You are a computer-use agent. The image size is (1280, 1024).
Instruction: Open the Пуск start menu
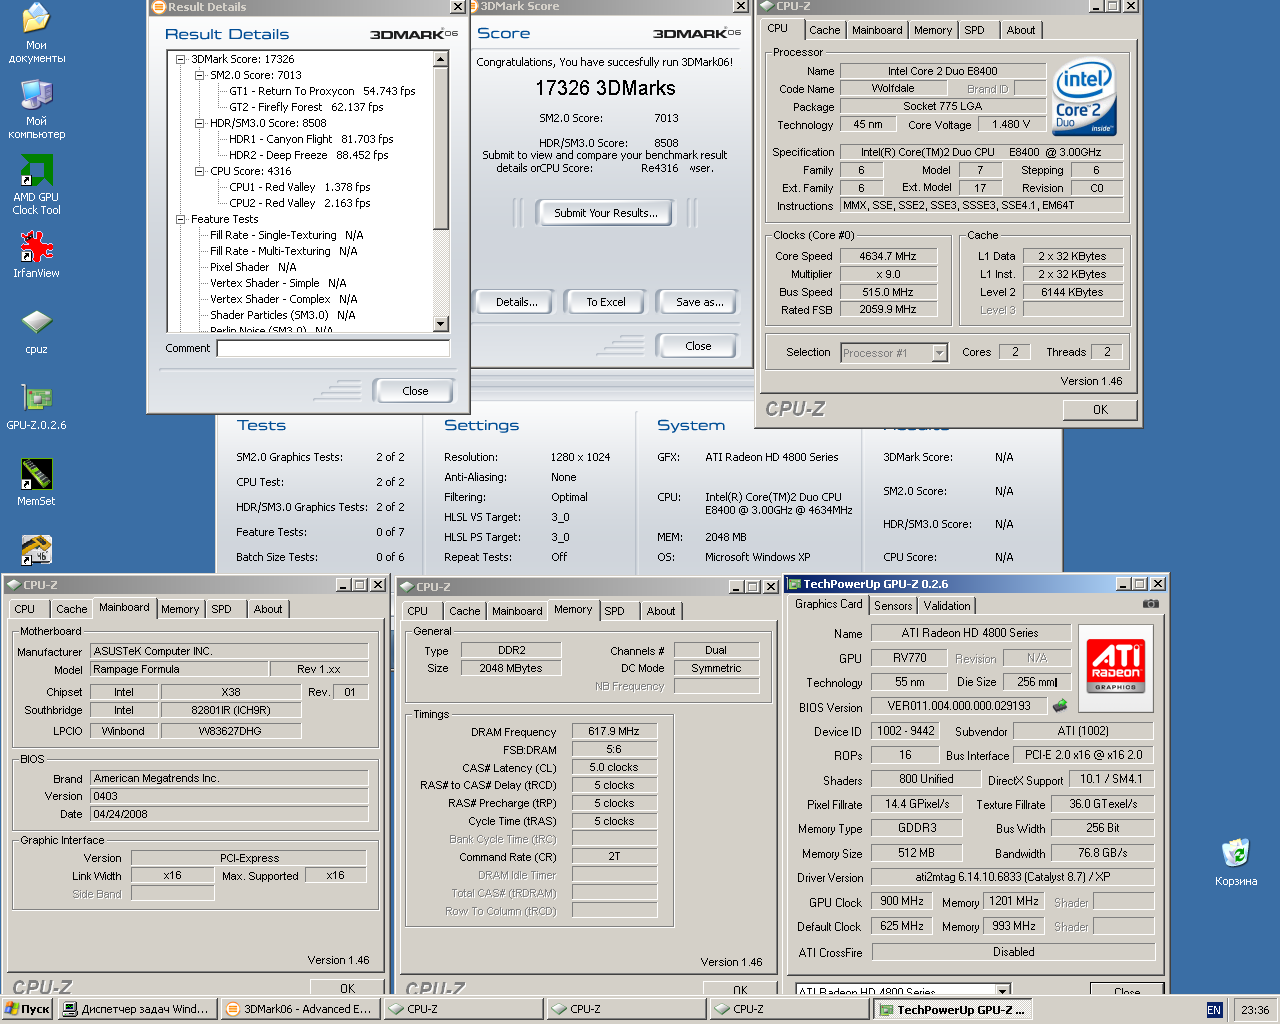pyautogui.click(x=27, y=1009)
